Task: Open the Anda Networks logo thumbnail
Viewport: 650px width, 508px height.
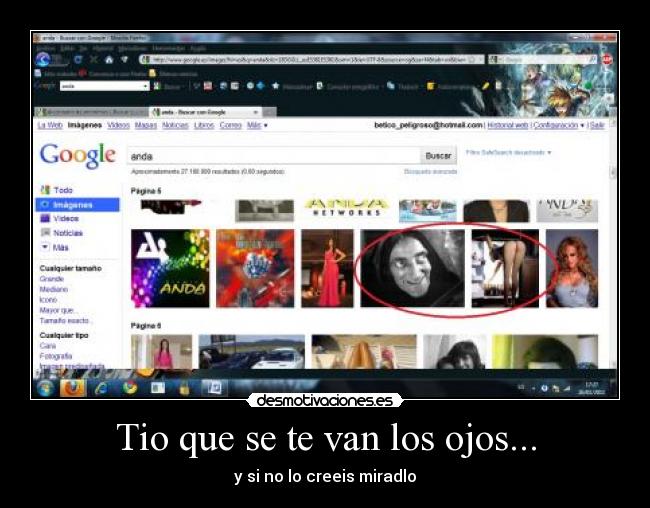Action: 347,208
